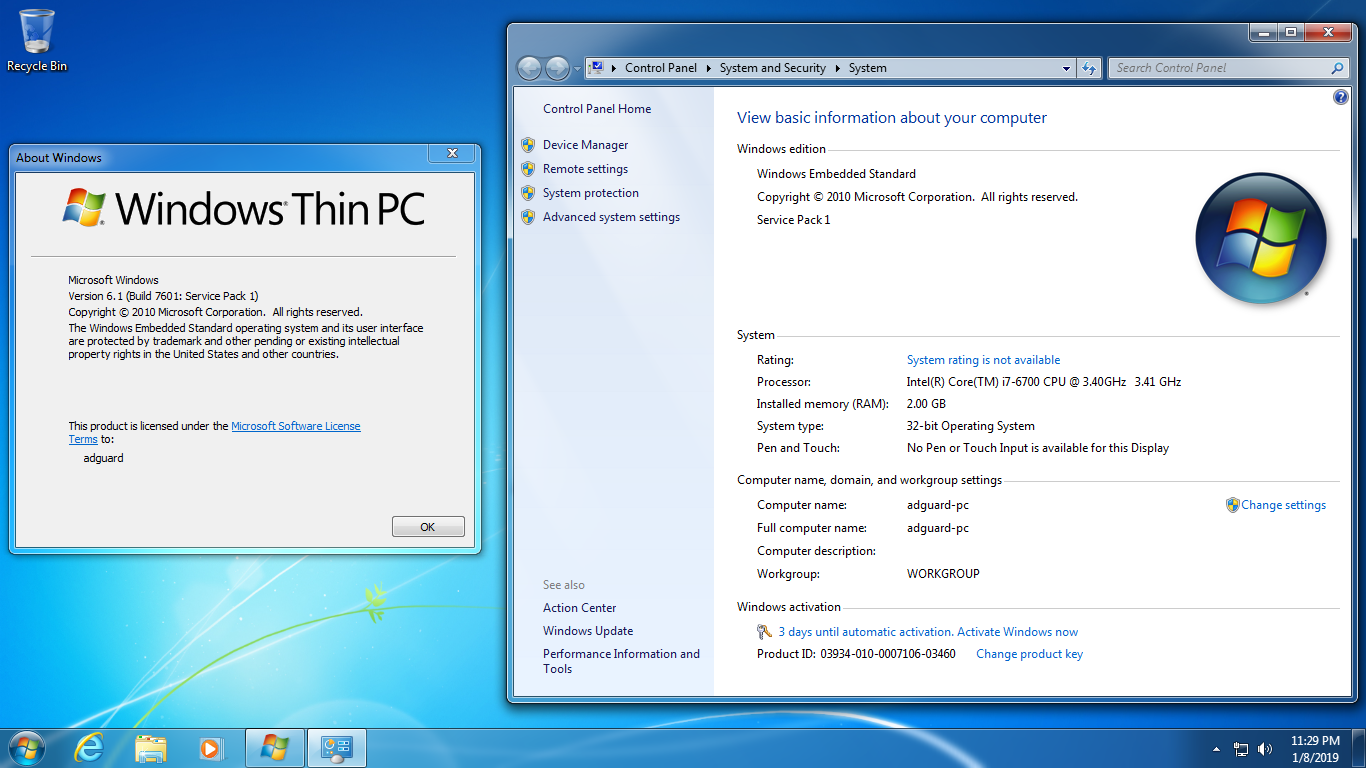Open the Control Panel Home link
1366x768 pixels.
point(597,109)
